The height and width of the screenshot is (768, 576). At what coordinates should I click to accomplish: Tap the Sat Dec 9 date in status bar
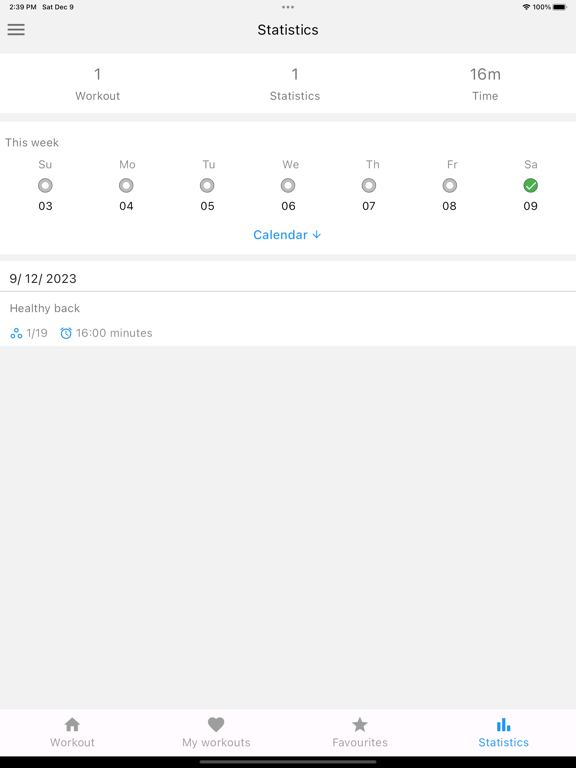pos(58,7)
